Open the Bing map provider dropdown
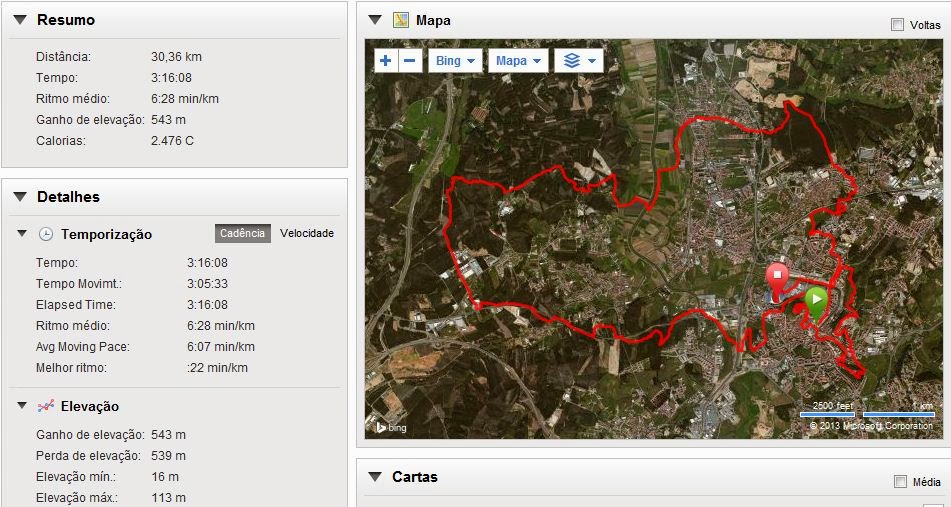The height and width of the screenshot is (507, 951). coord(455,61)
